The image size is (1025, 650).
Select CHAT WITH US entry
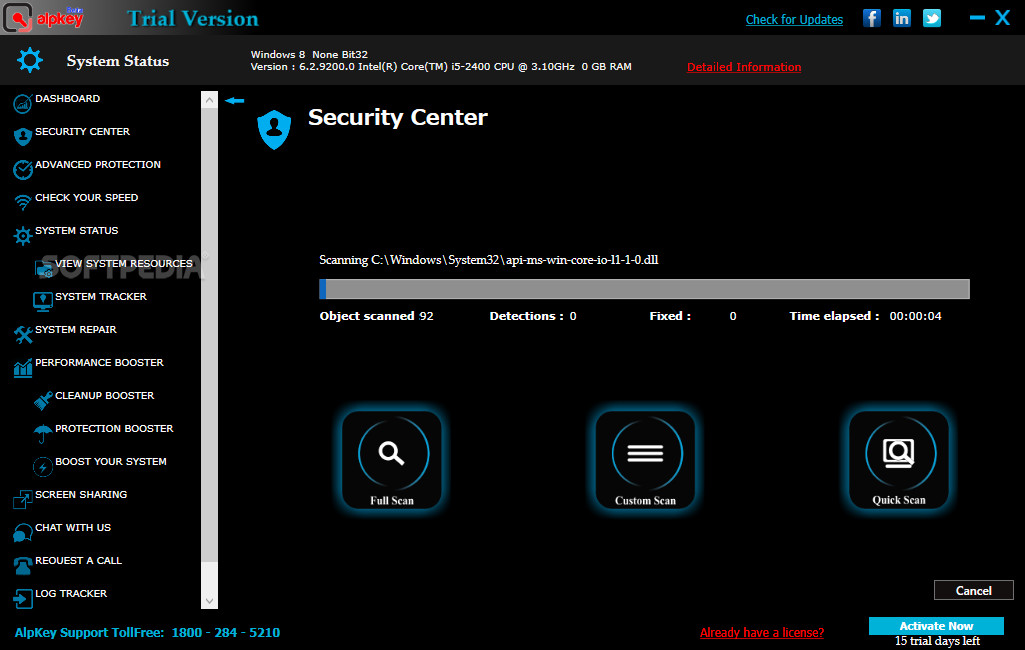tap(73, 528)
